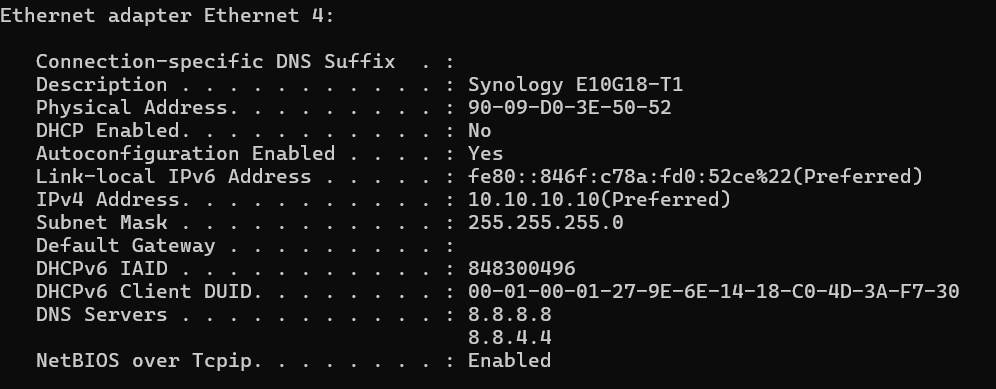Click the DNS server 8.8.8.8
Viewport: 996px width, 389px height.
pos(509,314)
